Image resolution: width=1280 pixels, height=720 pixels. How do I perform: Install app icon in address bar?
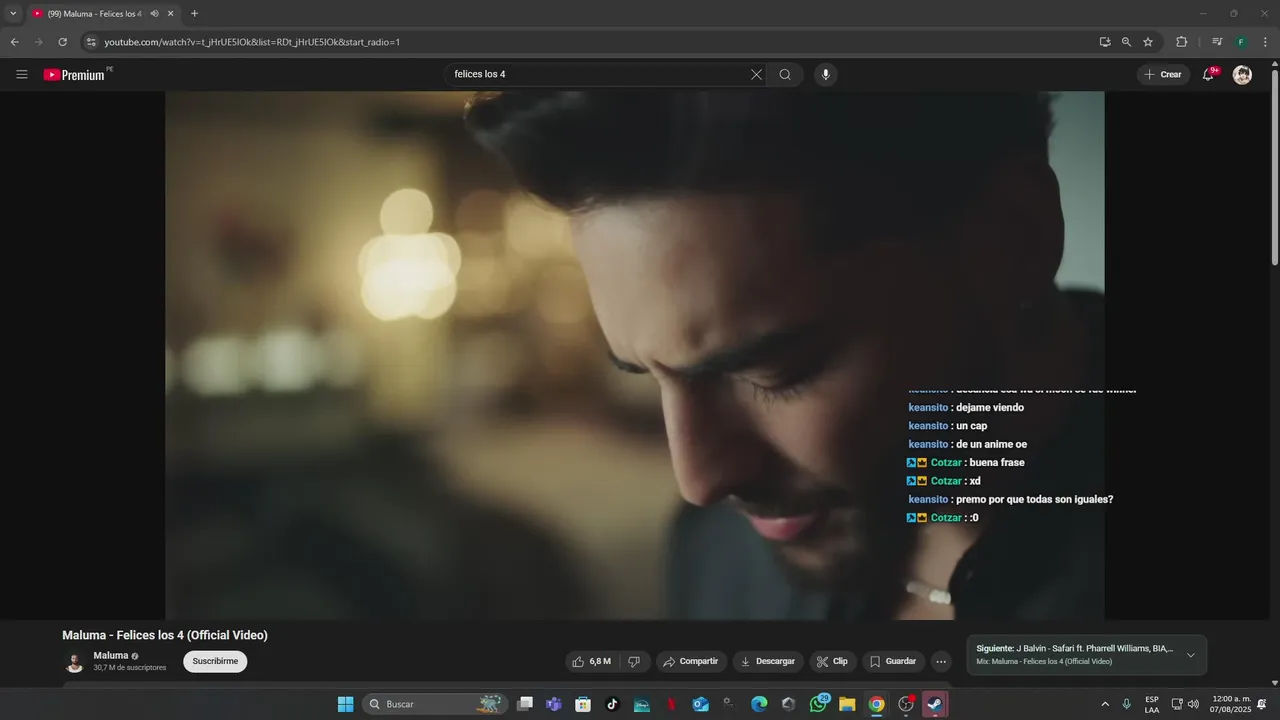[1105, 42]
